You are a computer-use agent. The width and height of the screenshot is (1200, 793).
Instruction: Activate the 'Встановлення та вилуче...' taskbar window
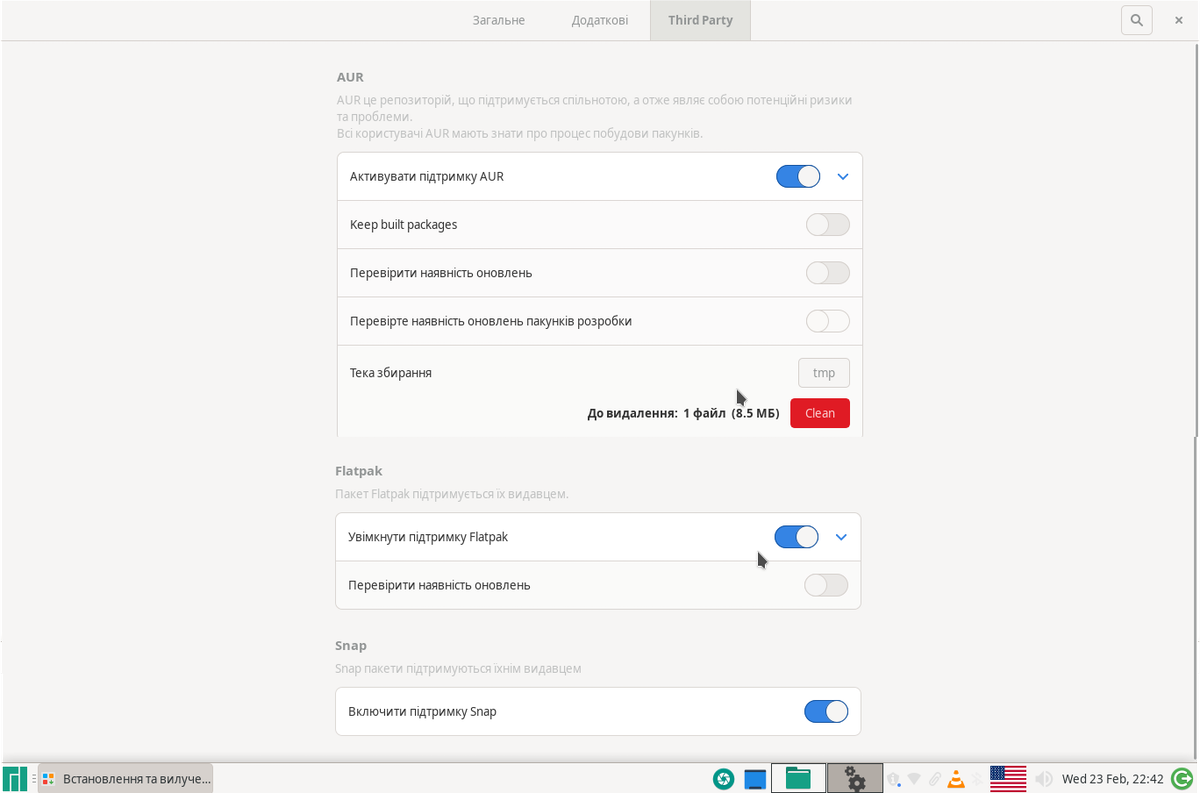[125, 778]
